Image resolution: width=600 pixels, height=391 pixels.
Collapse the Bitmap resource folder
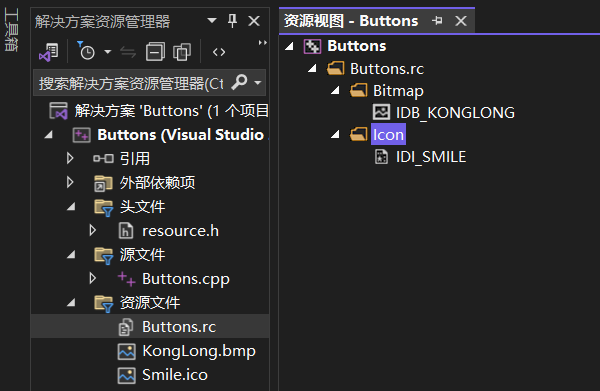pyautogui.click(x=336, y=90)
